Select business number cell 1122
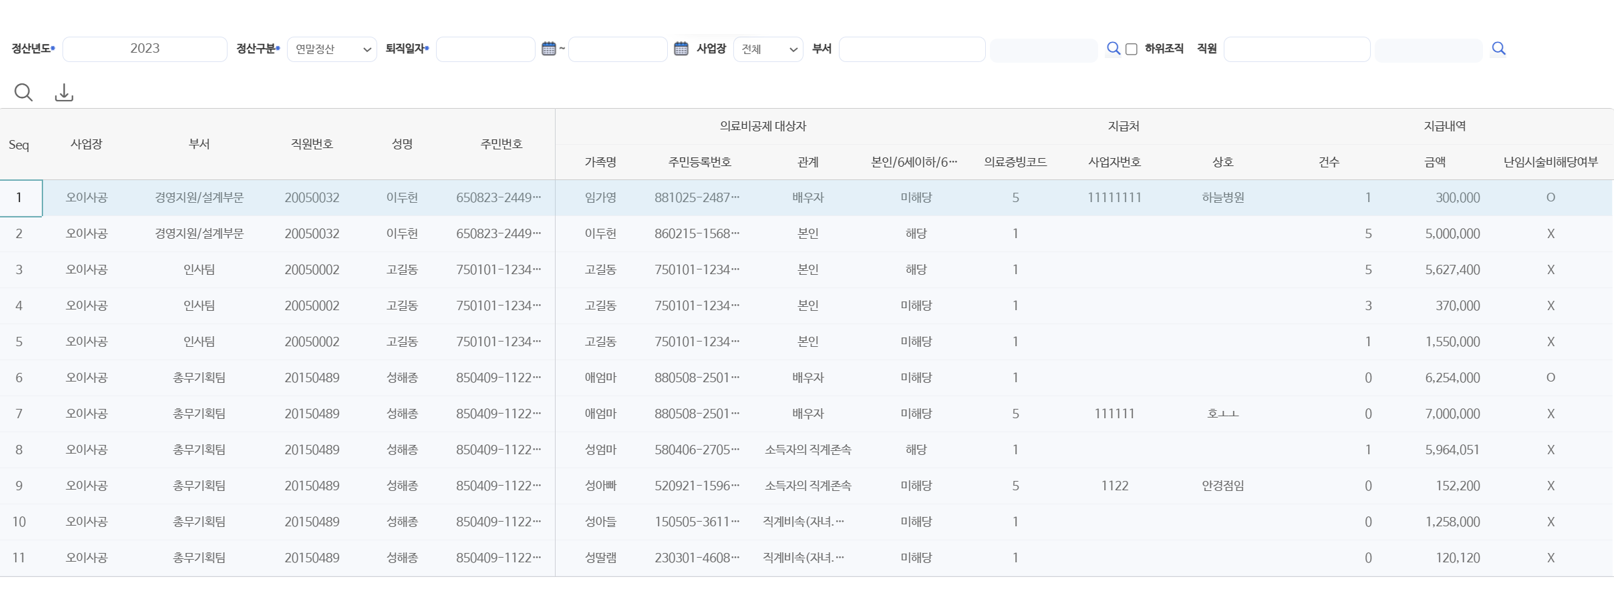The image size is (1614, 606). 1114,486
